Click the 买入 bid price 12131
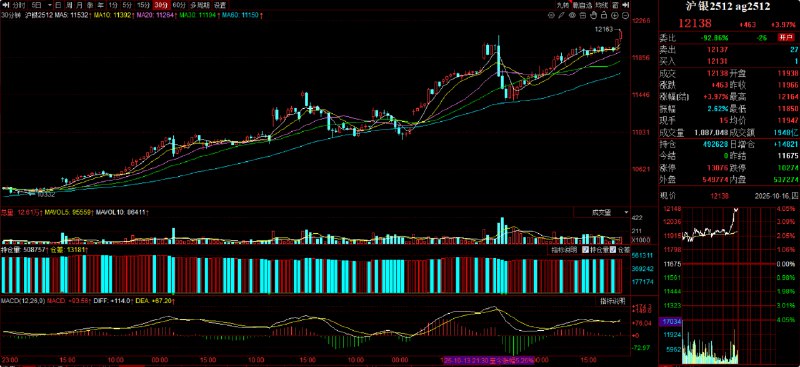The image size is (800, 367). (717, 61)
